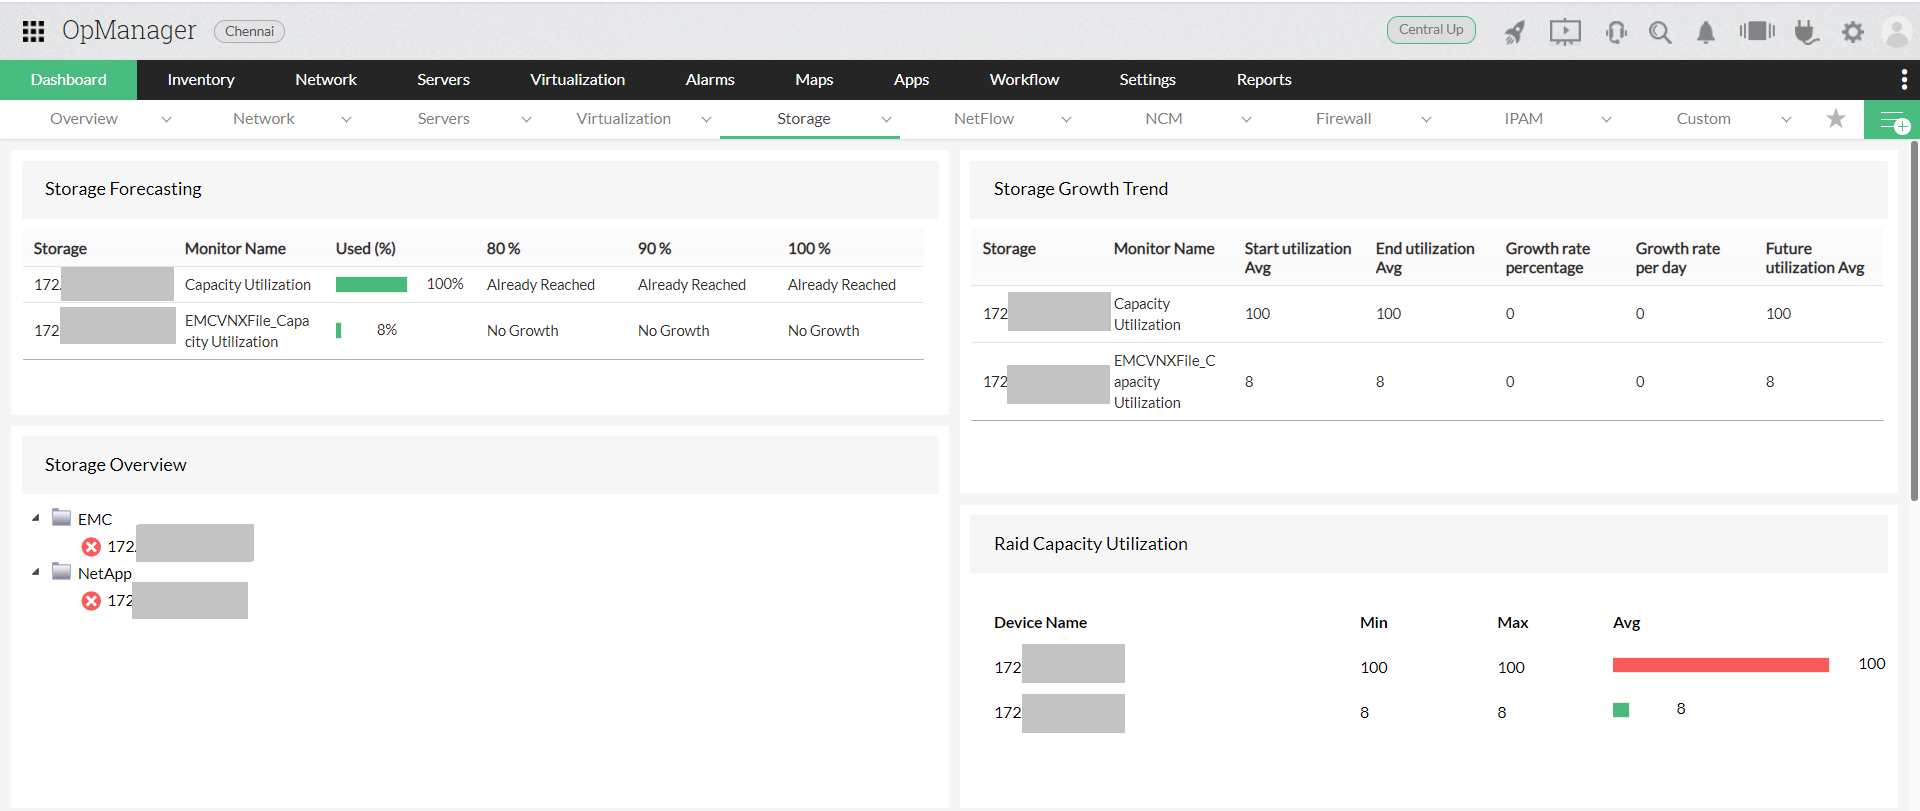Open search with the magnifier icon
The image size is (1920, 811).
pyautogui.click(x=1660, y=32)
